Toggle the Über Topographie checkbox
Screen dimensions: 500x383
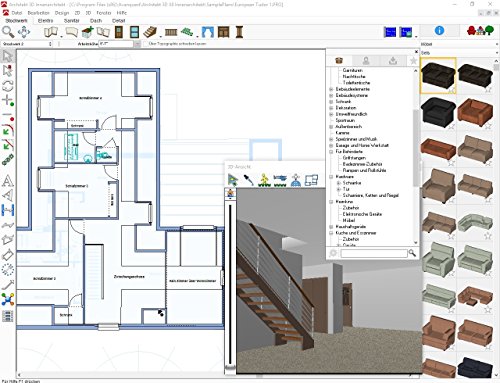(x=146, y=44)
